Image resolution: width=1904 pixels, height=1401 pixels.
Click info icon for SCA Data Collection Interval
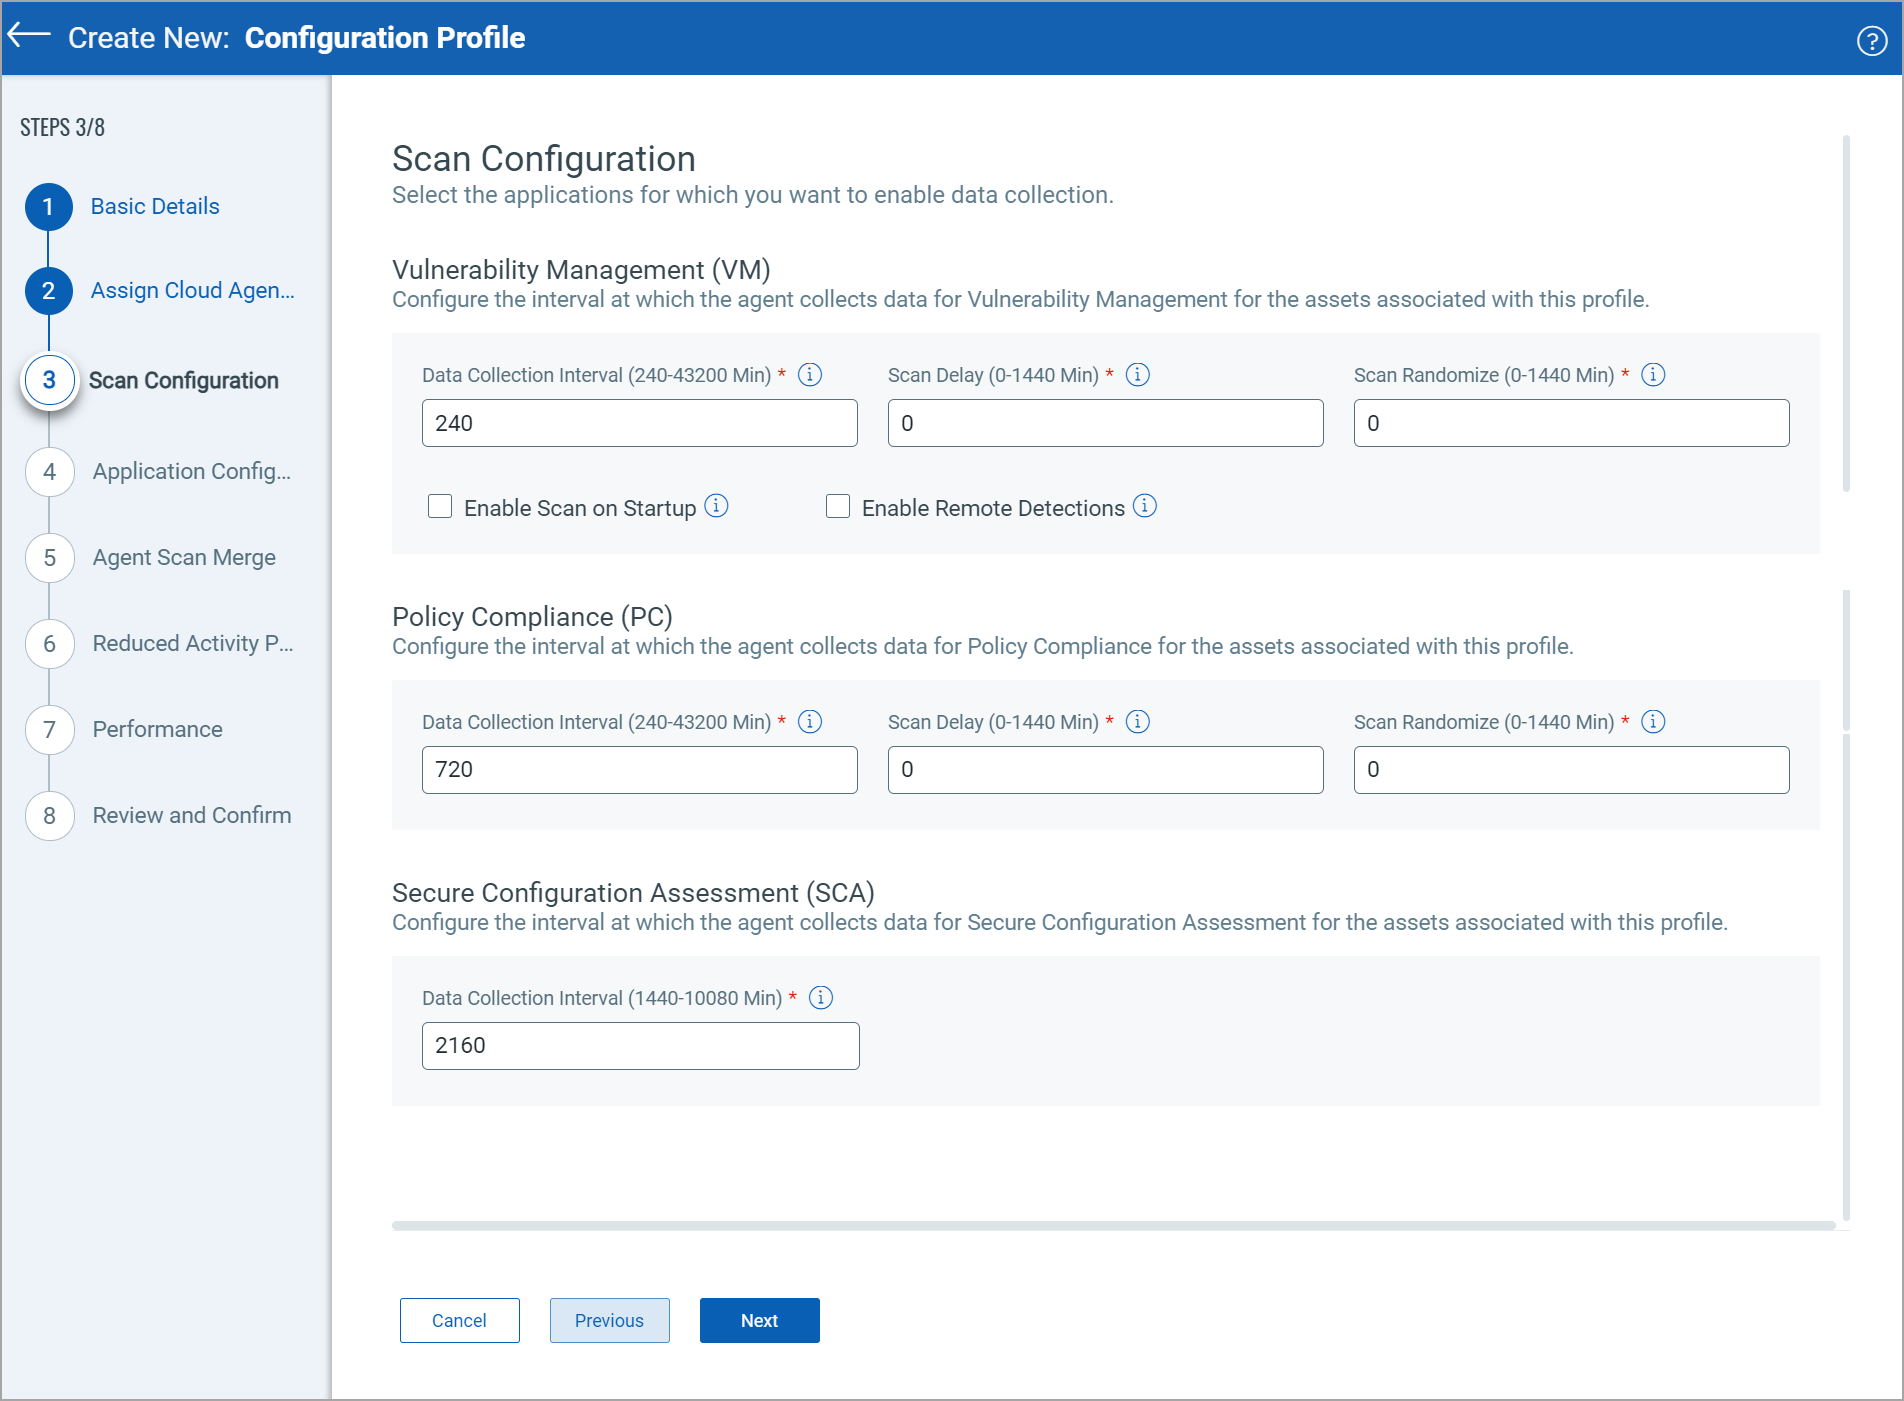(821, 997)
